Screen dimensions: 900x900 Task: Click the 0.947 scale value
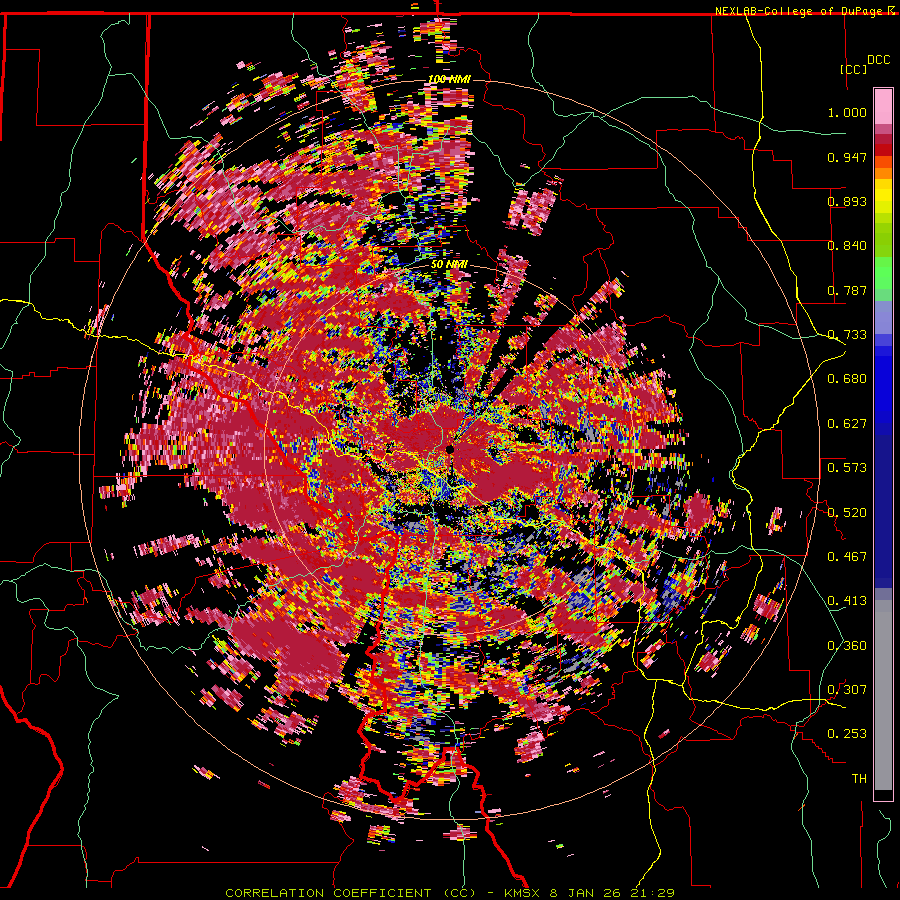[x=847, y=157]
